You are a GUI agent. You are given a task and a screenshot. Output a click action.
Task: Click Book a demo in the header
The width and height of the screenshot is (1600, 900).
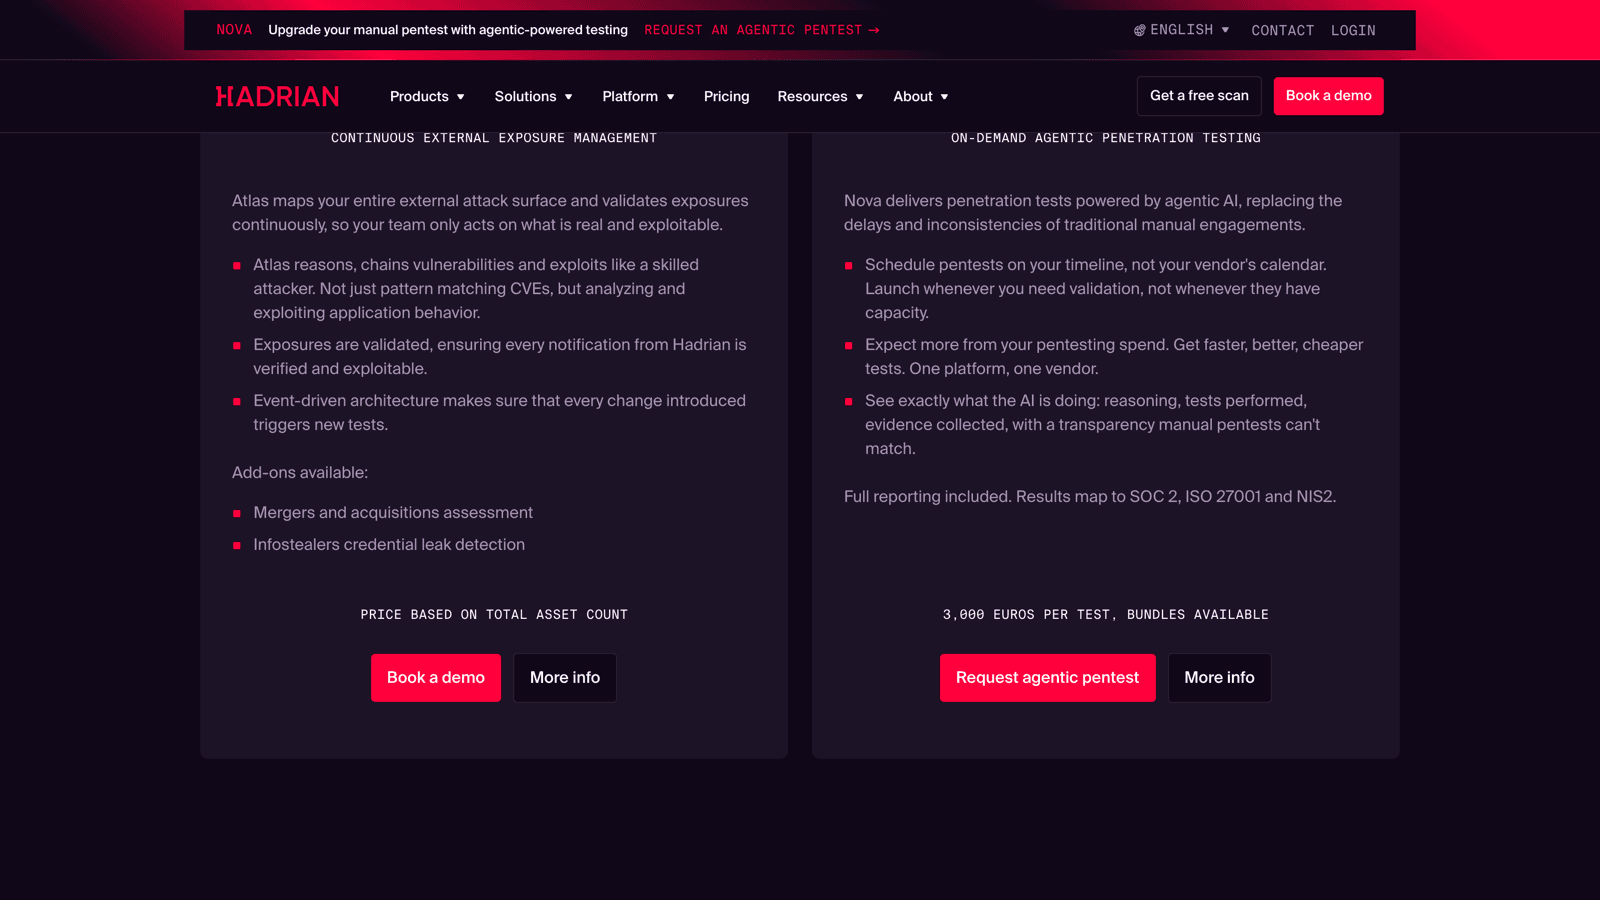point(1328,96)
